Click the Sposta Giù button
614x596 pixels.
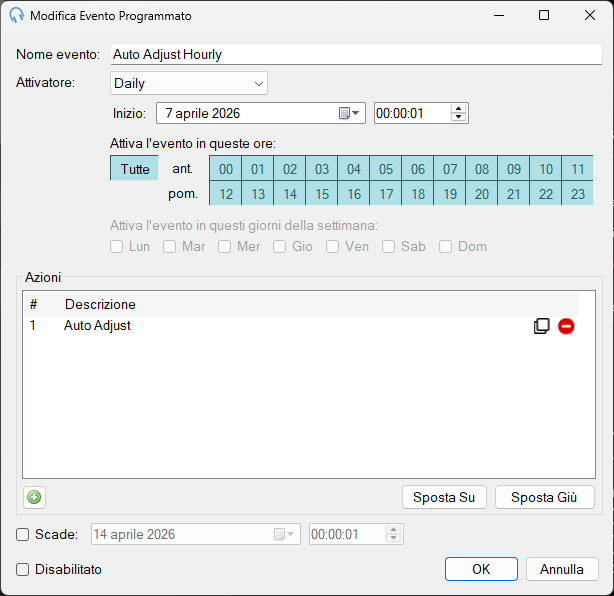545,497
